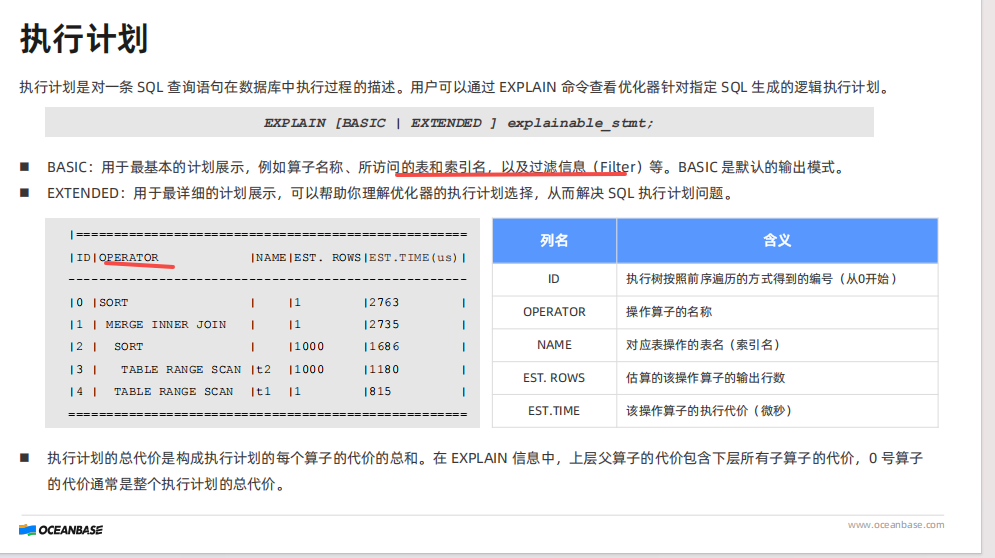Viewport: 995px width, 558px height.
Task: Click the EST.TIME cell in the right table
Action: 554,411
